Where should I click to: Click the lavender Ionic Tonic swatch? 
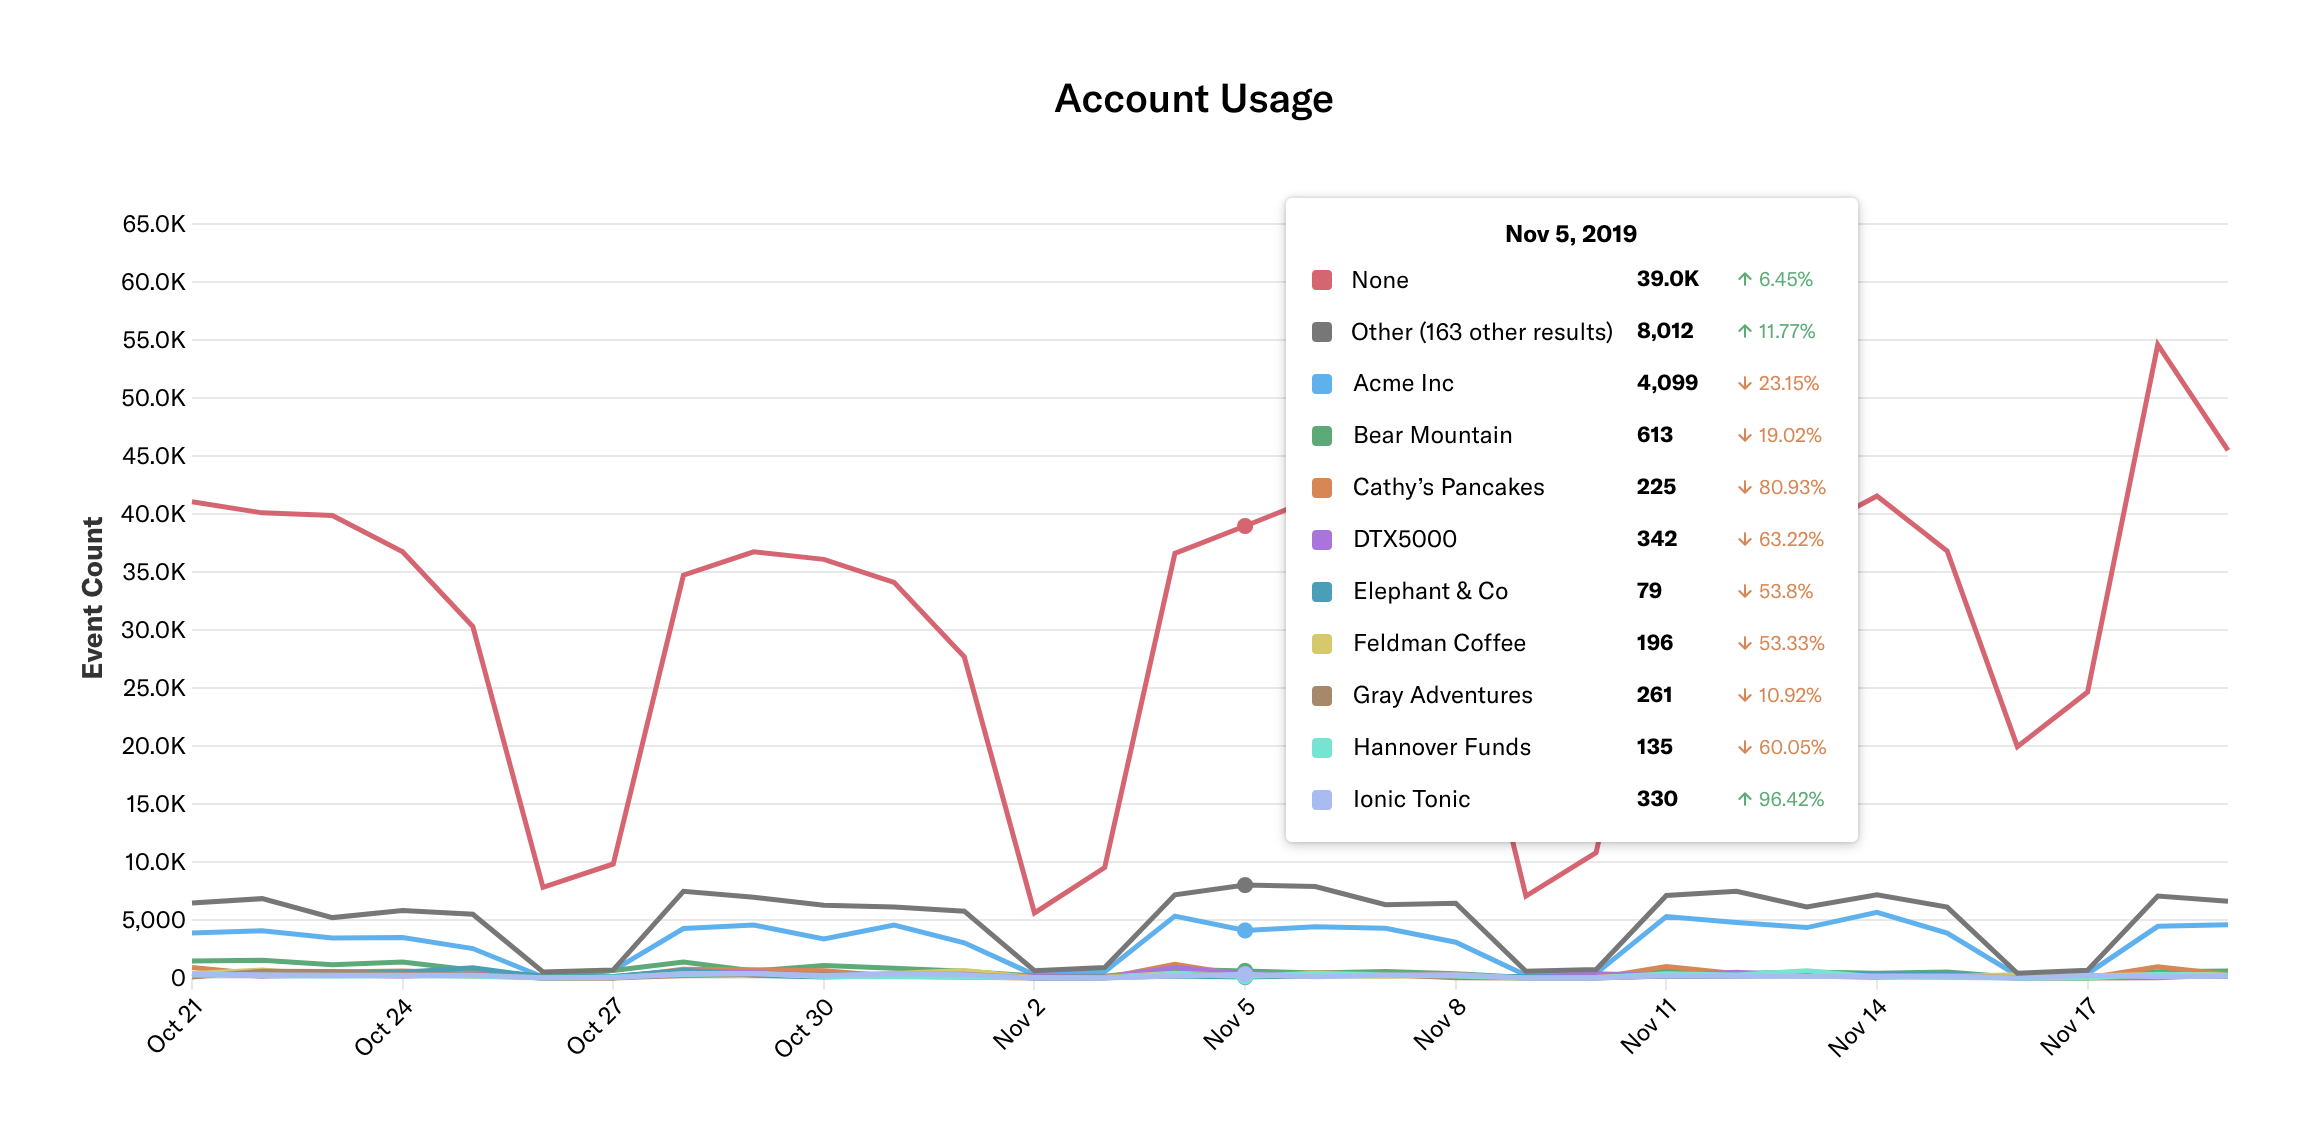[1321, 800]
